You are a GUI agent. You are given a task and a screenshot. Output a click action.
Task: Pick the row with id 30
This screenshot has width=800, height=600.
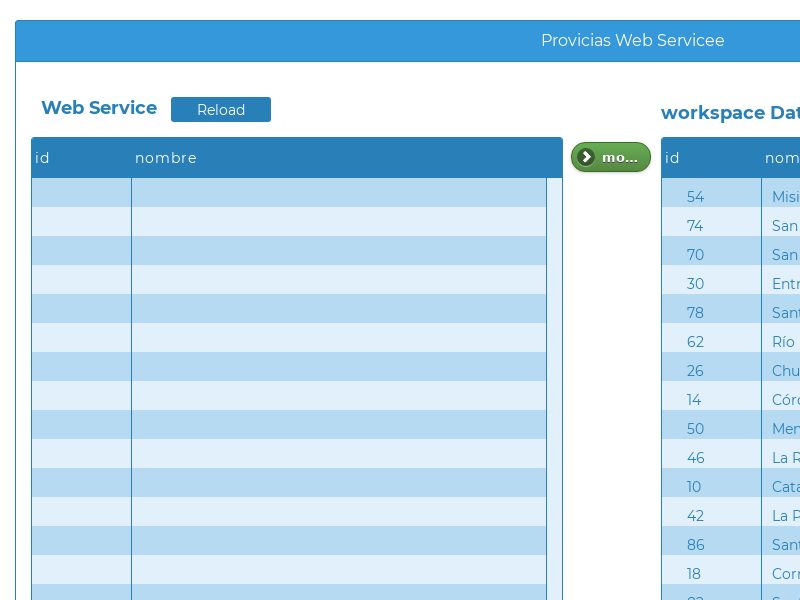click(x=730, y=284)
